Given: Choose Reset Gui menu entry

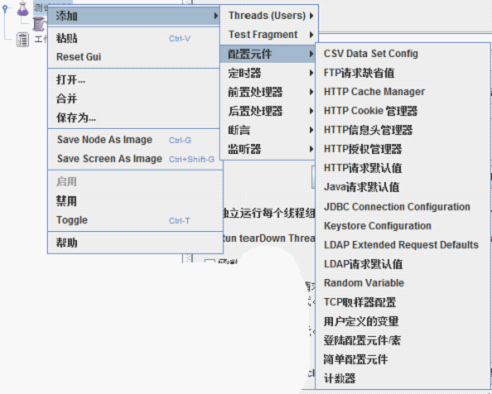Looking at the screenshot, I should 134,57.
